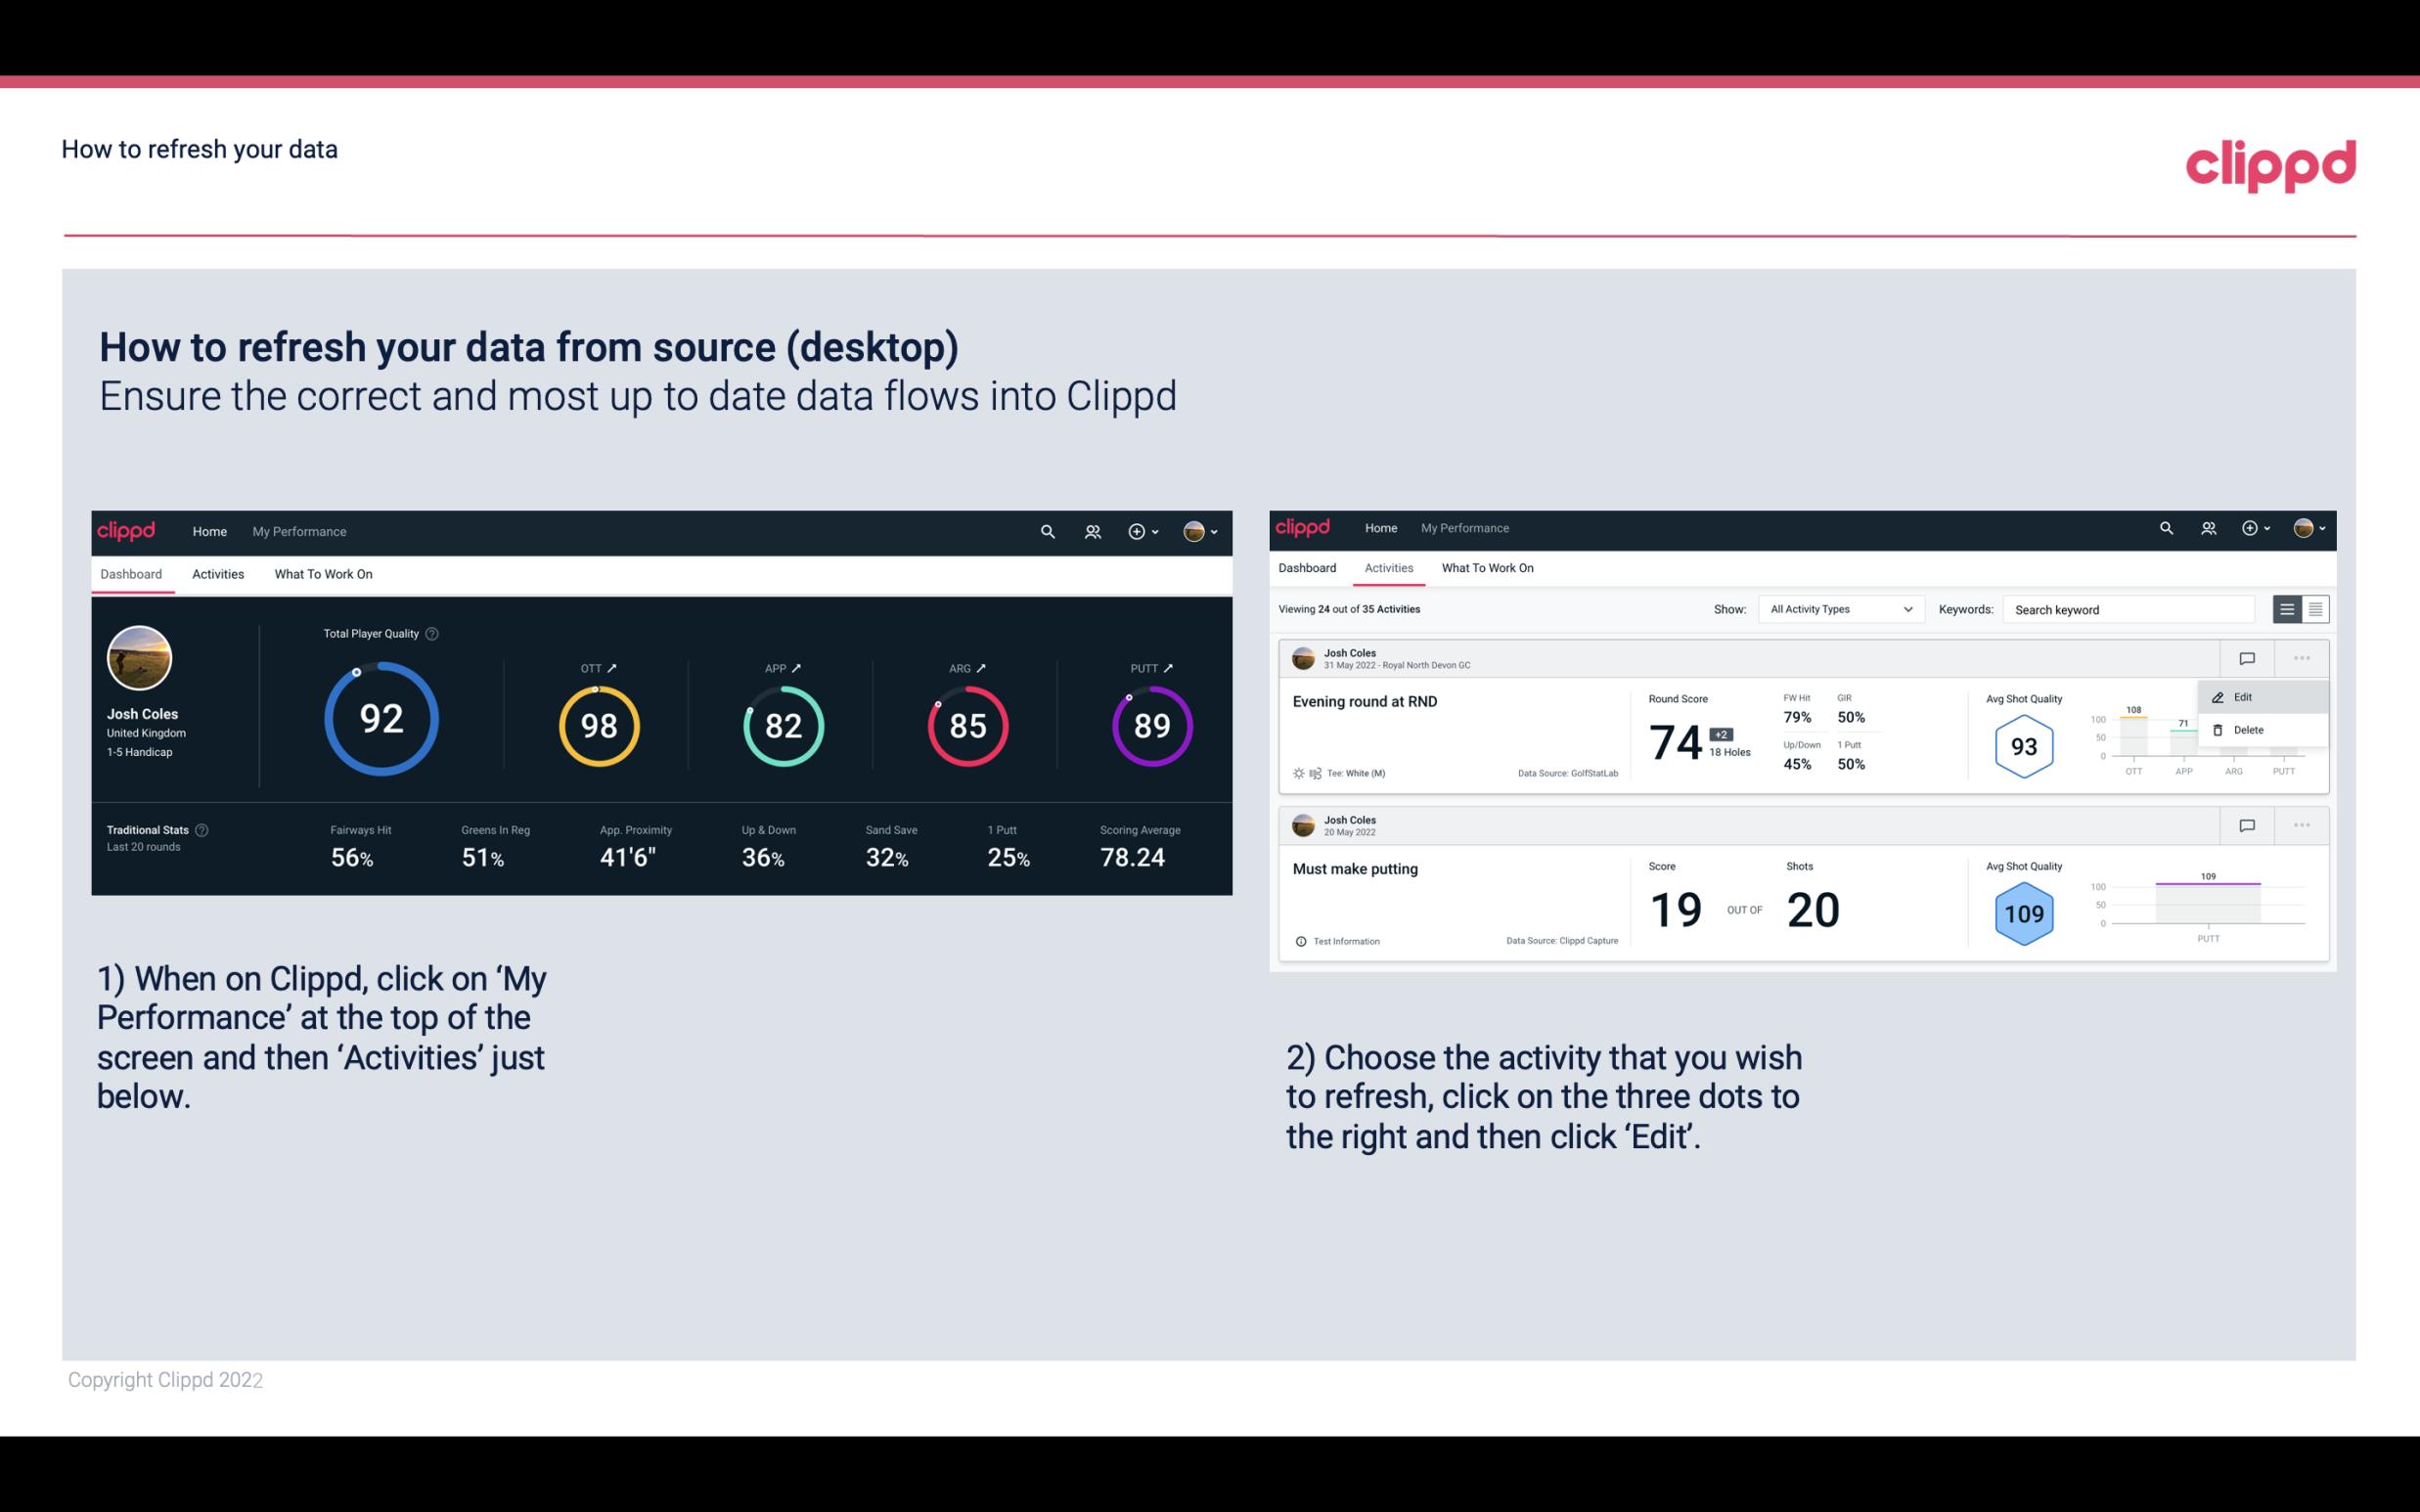
Task: Click the Edit button on Evening round activity
Action: click(2246, 695)
